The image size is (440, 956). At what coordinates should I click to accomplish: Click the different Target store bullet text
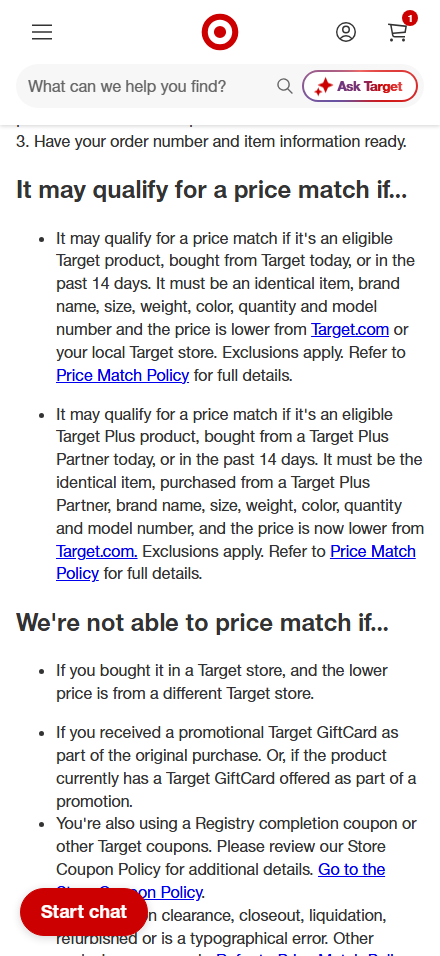[222, 682]
